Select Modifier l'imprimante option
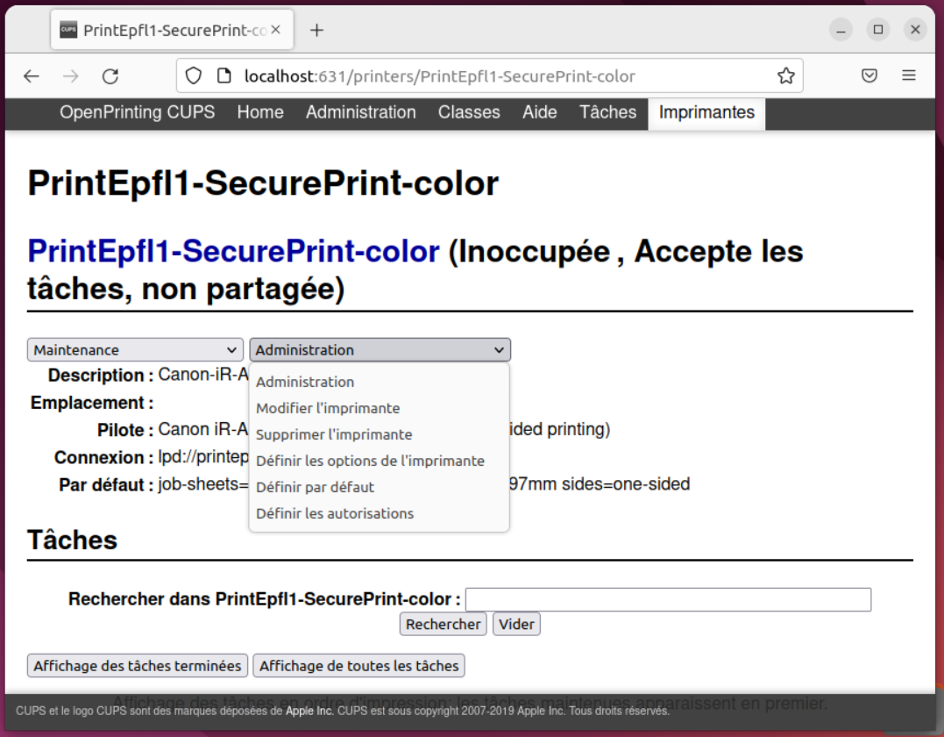Viewport: 945px width, 737px height. [x=328, y=408]
